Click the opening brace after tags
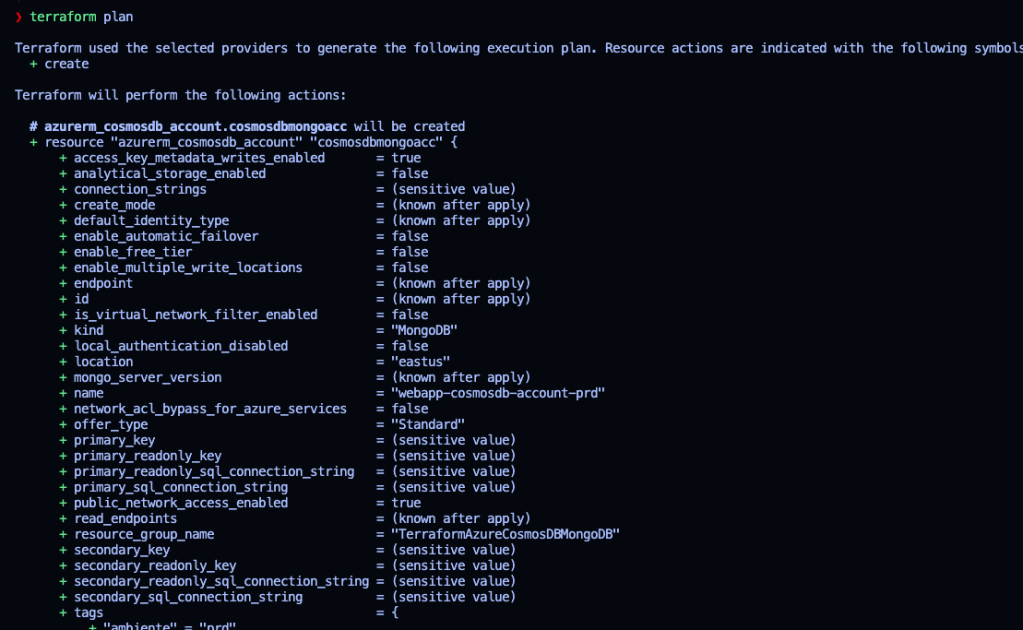 (395, 613)
